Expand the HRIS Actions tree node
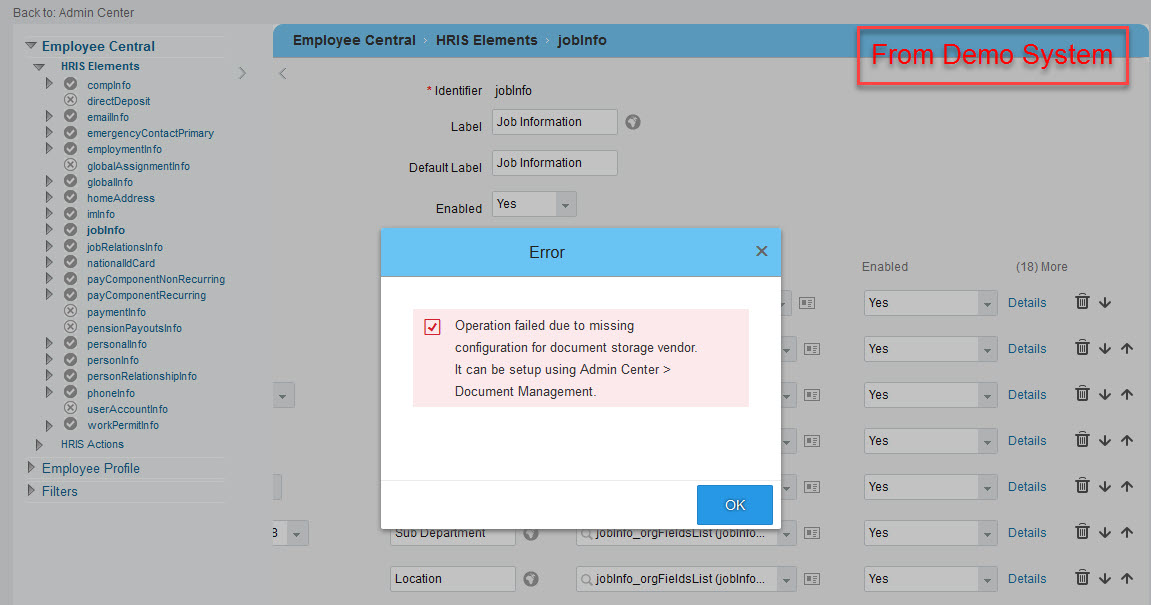 tap(40, 444)
